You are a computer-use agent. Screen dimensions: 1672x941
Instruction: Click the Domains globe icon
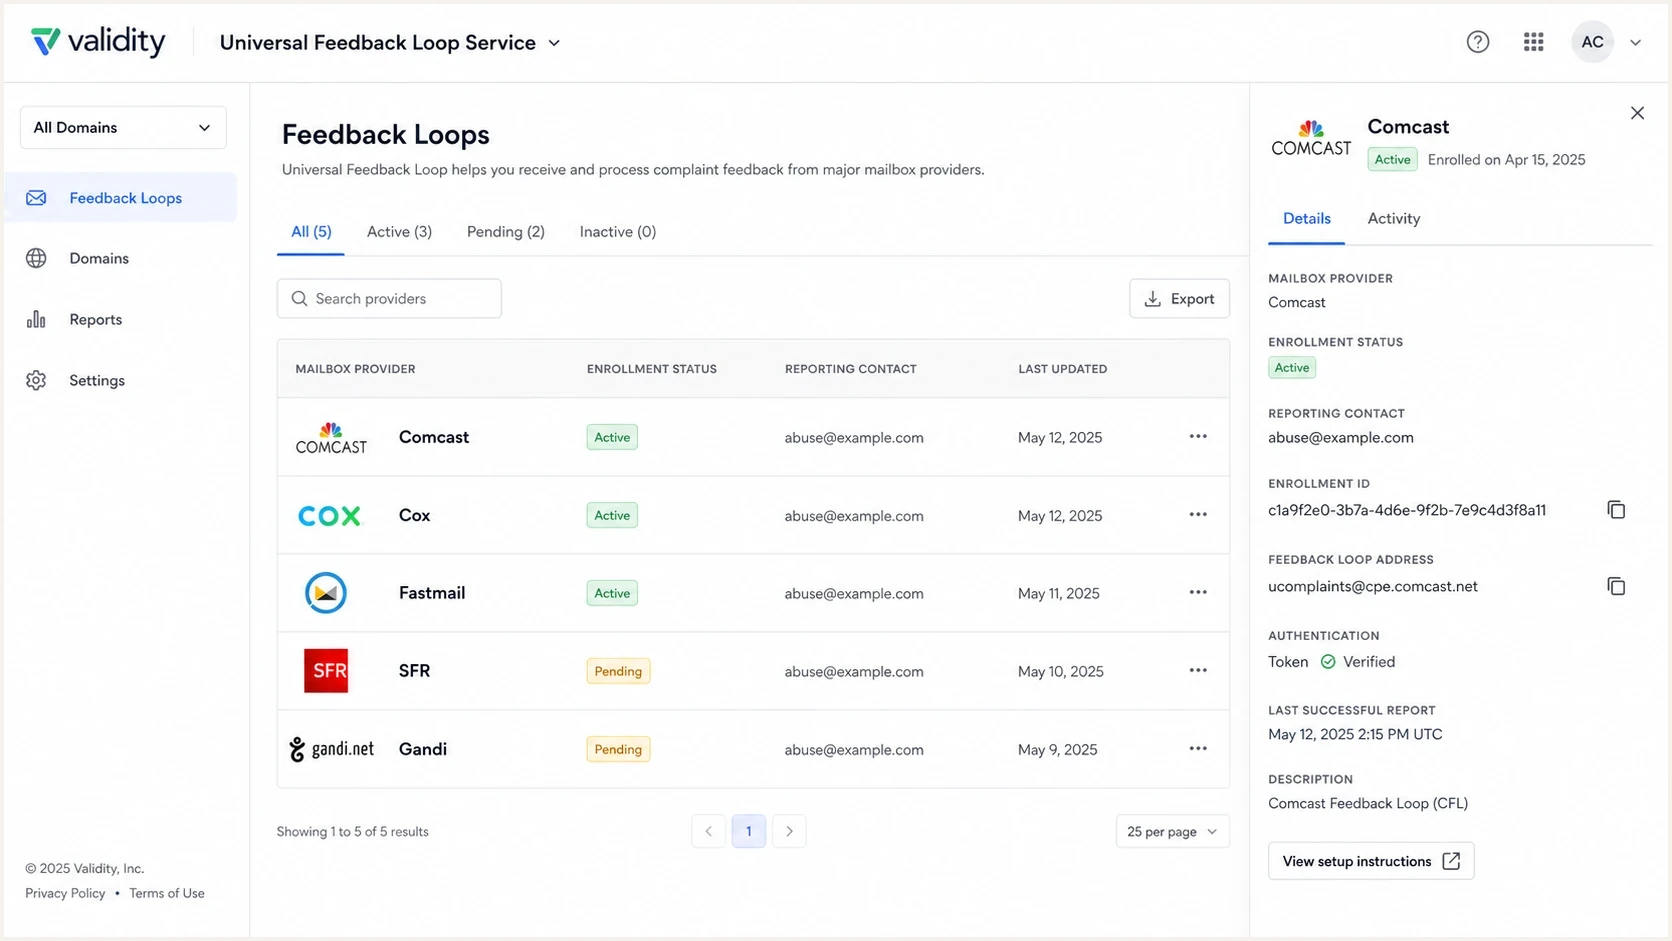pyautogui.click(x=36, y=258)
